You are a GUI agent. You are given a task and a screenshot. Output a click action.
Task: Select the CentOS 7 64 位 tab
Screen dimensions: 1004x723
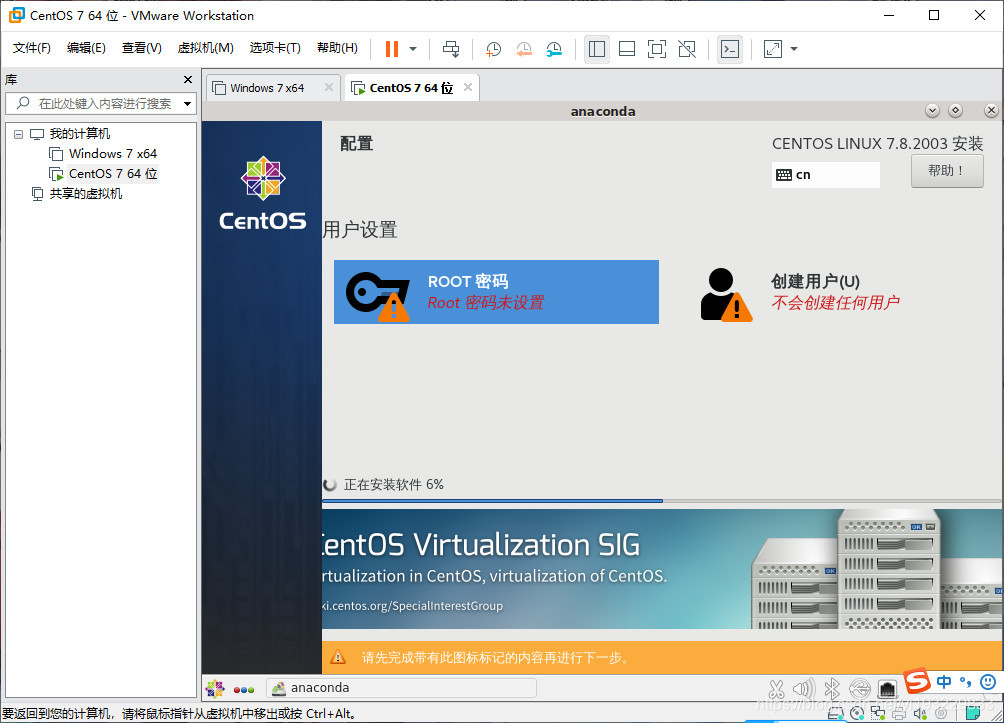coord(410,88)
